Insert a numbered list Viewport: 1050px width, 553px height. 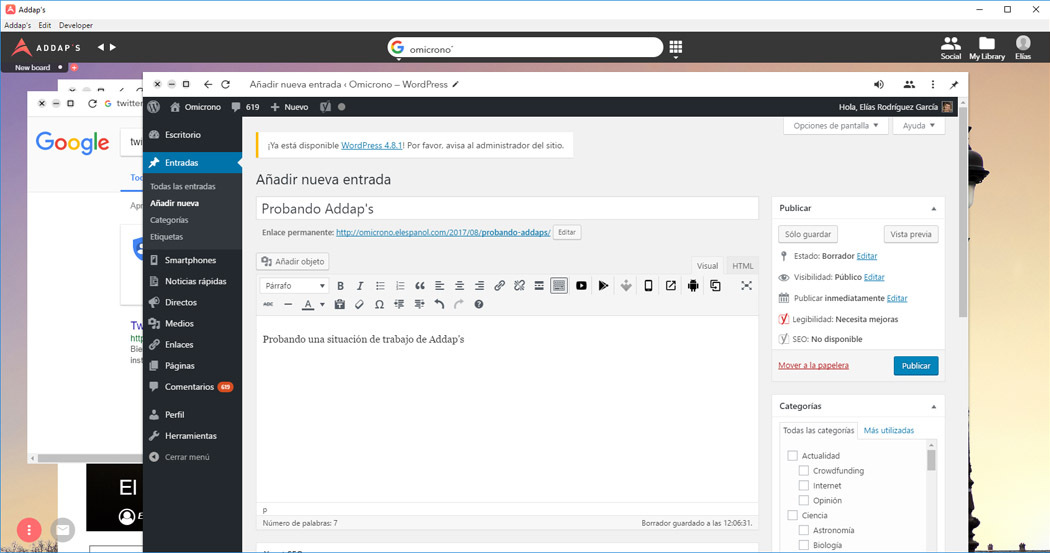tap(400, 286)
